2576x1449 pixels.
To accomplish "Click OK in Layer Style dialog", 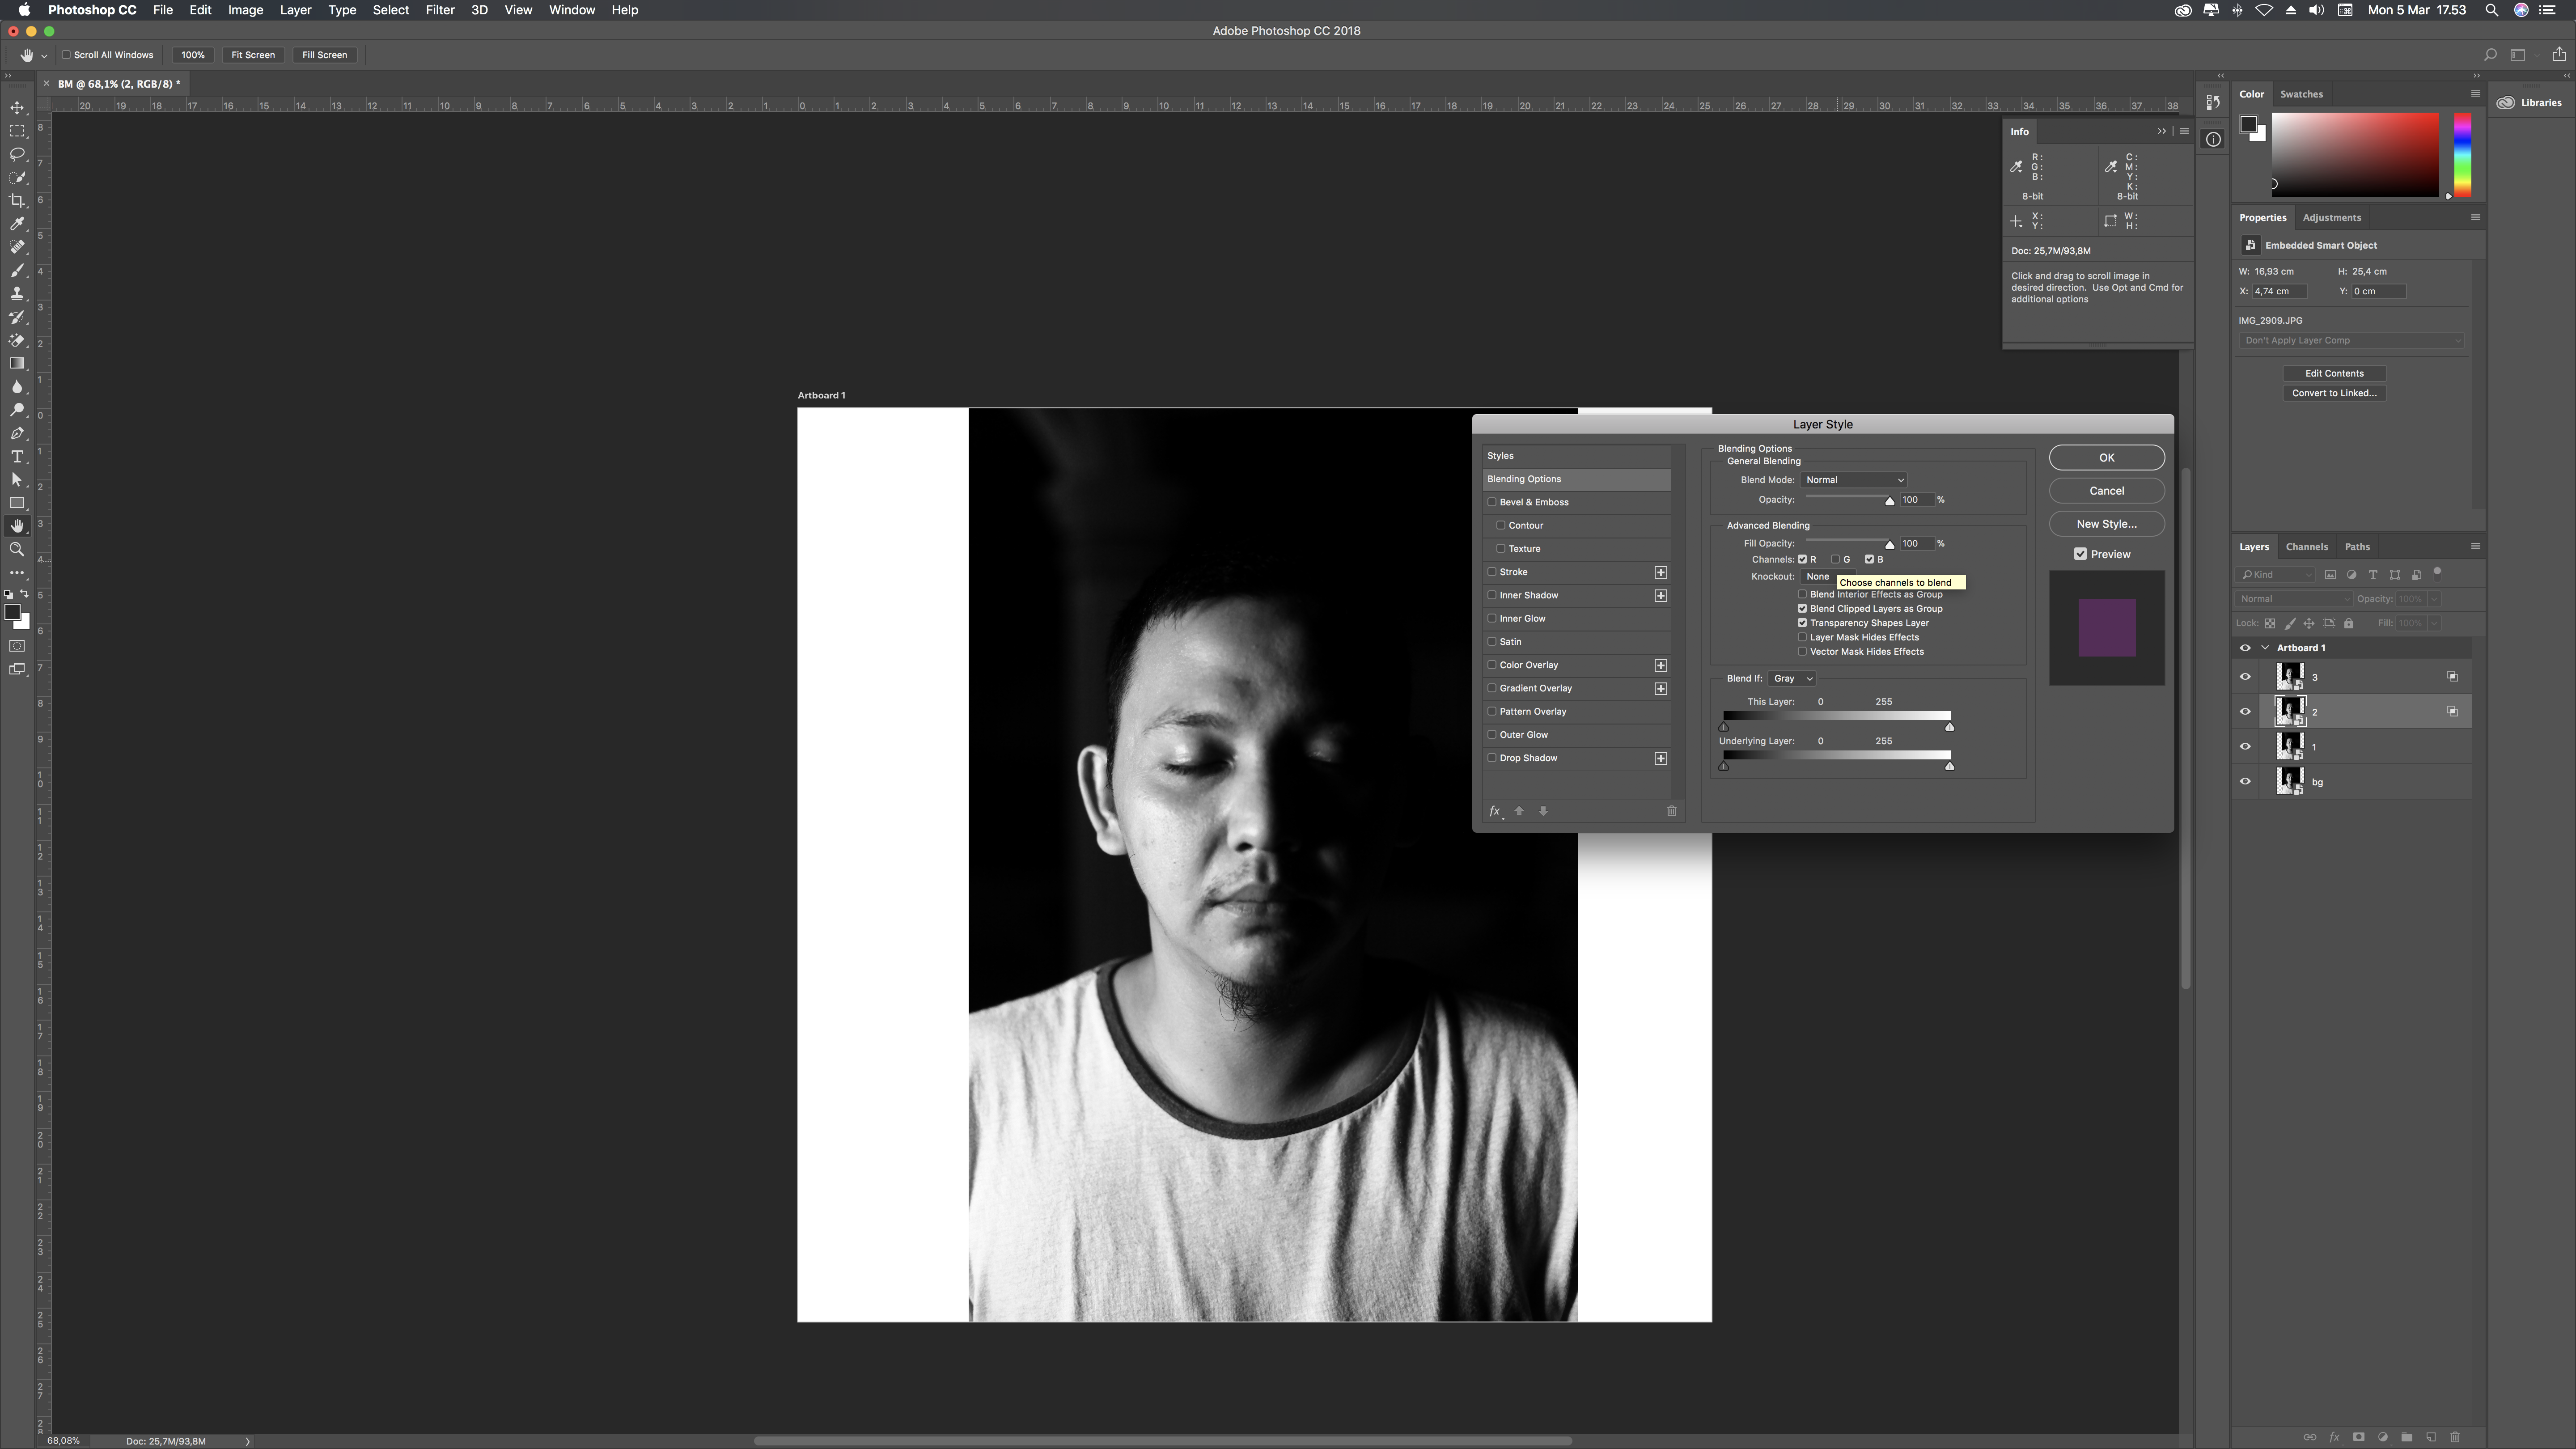I will pyautogui.click(x=2106, y=457).
